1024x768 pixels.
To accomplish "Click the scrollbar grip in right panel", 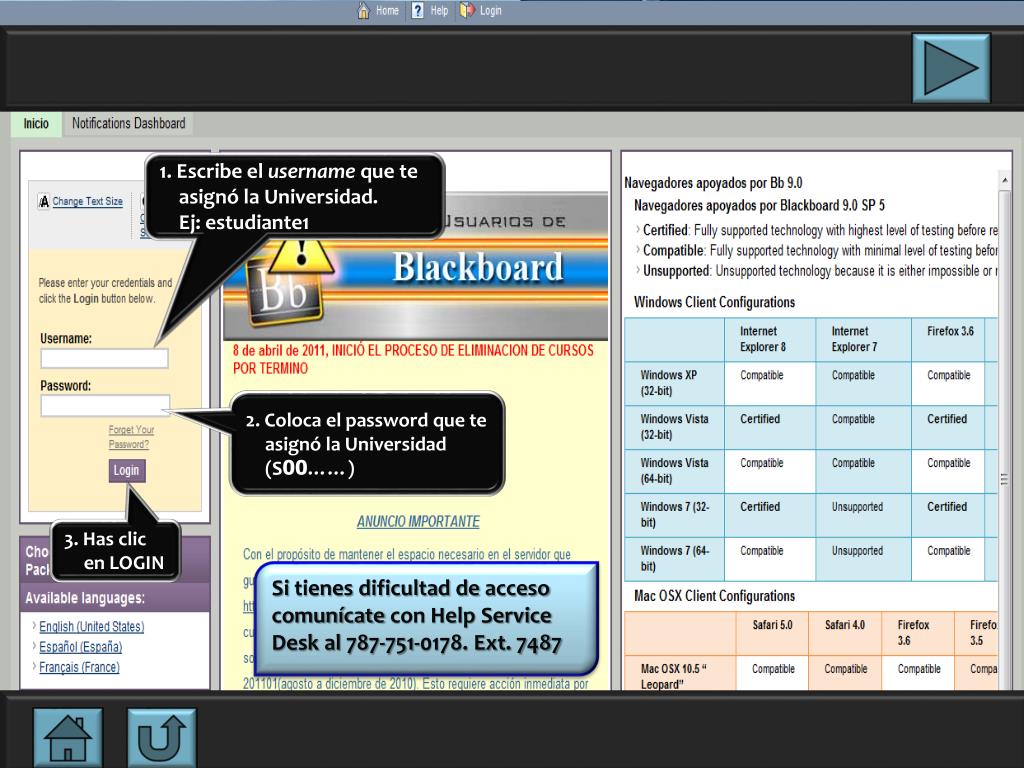I will (1004, 480).
